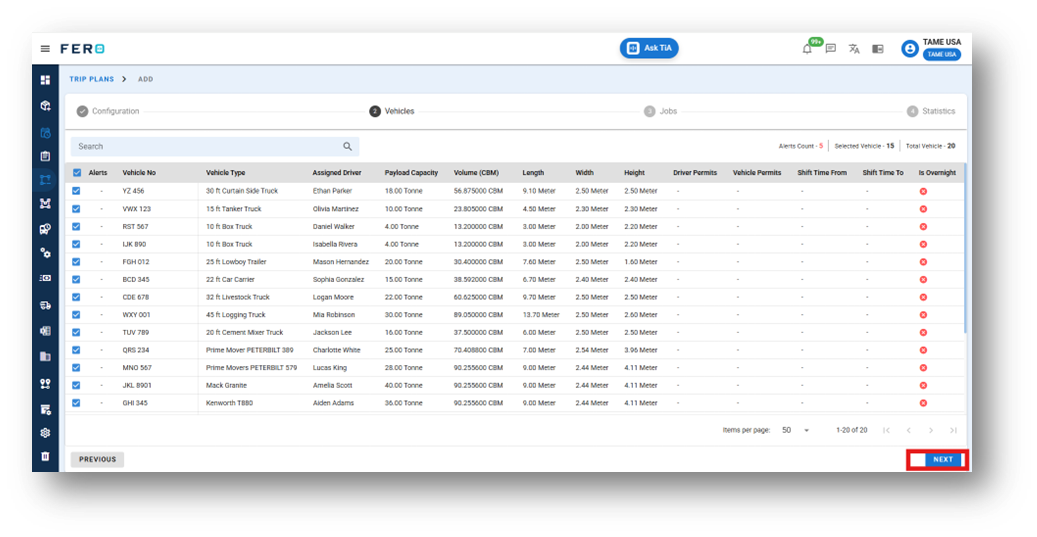Go to the Configuration step
This screenshot has height=537, width=1037.
[x=108, y=111]
